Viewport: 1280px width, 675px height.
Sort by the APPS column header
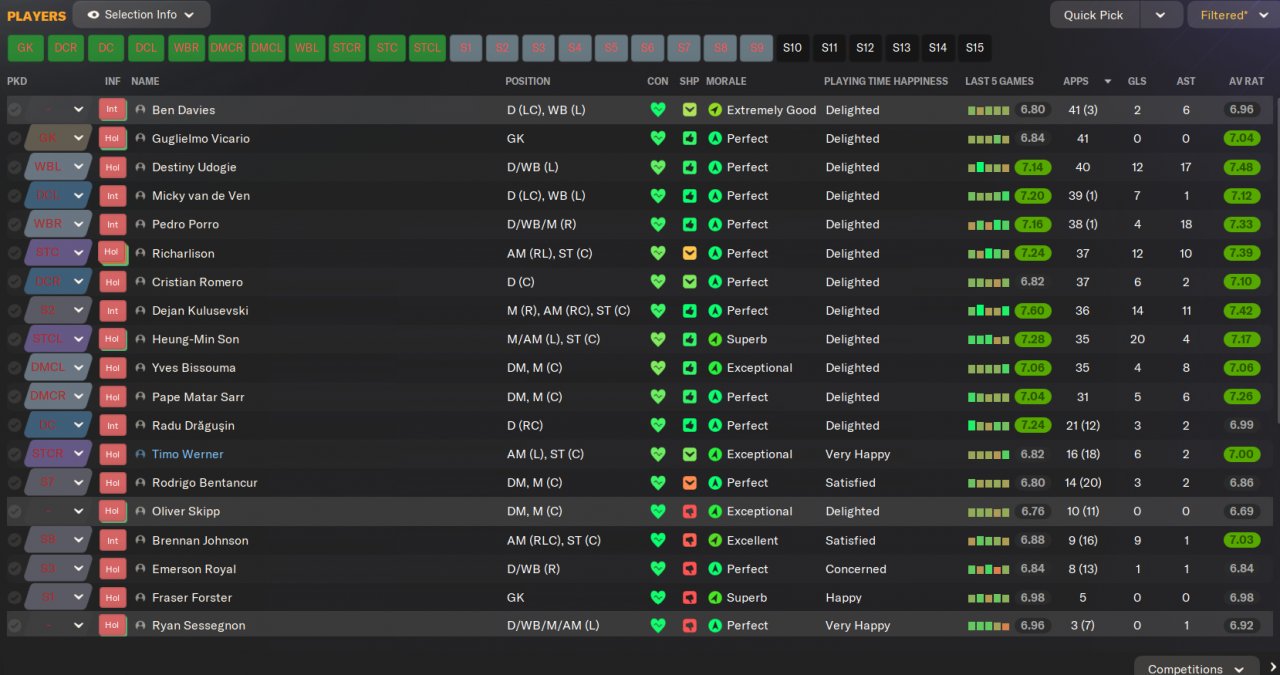click(1076, 81)
